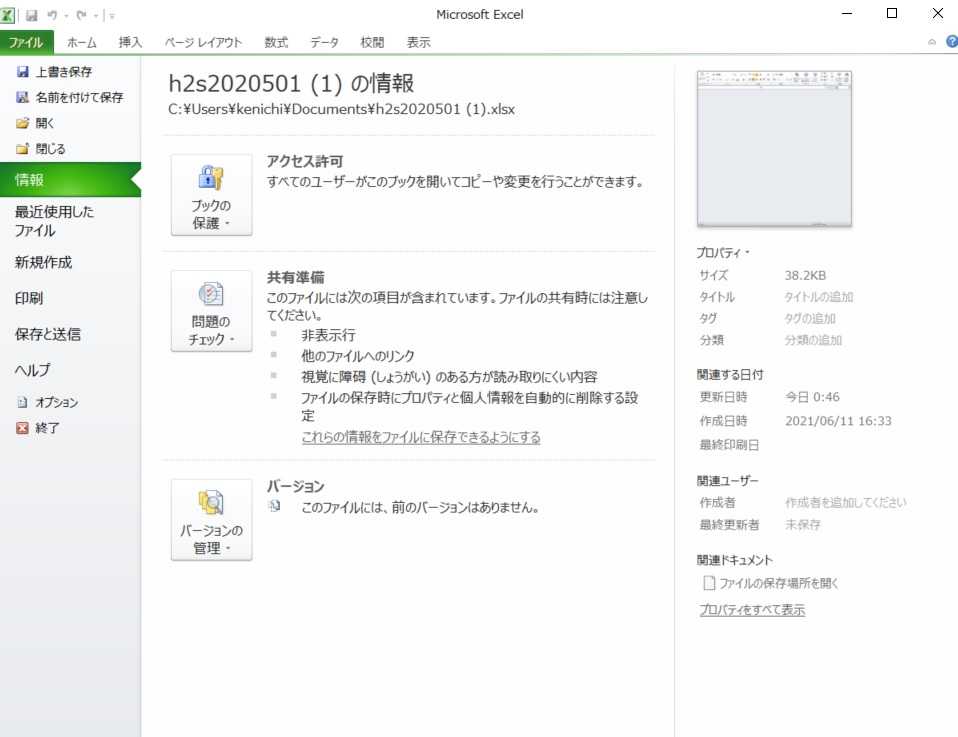The height and width of the screenshot is (737, 958).
Task: Expand the バージョンの管理 dropdown button
Action: point(211,520)
